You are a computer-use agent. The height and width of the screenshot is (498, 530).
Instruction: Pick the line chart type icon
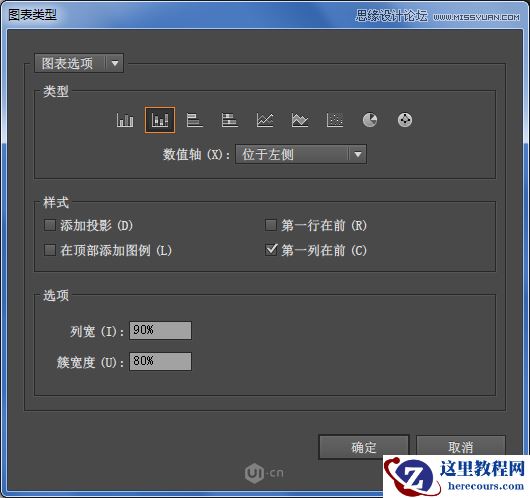coord(265,120)
